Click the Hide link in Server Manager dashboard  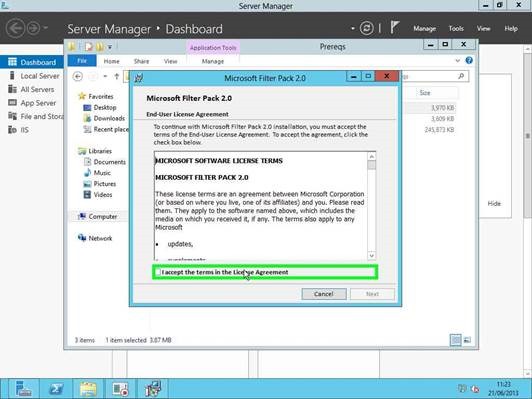tap(494, 204)
